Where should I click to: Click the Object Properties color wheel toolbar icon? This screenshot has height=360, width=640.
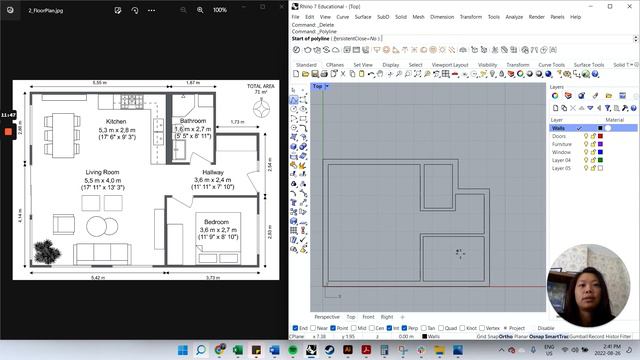520,74
